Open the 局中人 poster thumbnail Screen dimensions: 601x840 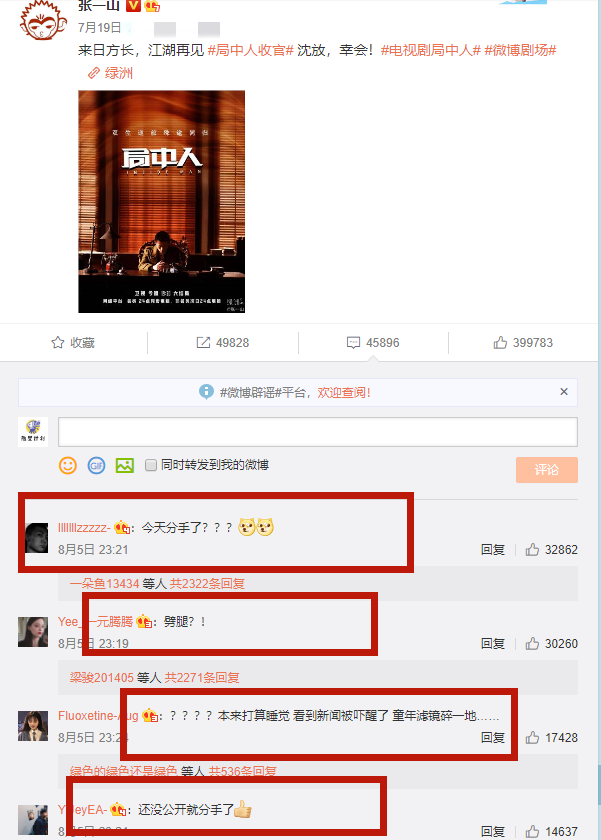point(162,201)
